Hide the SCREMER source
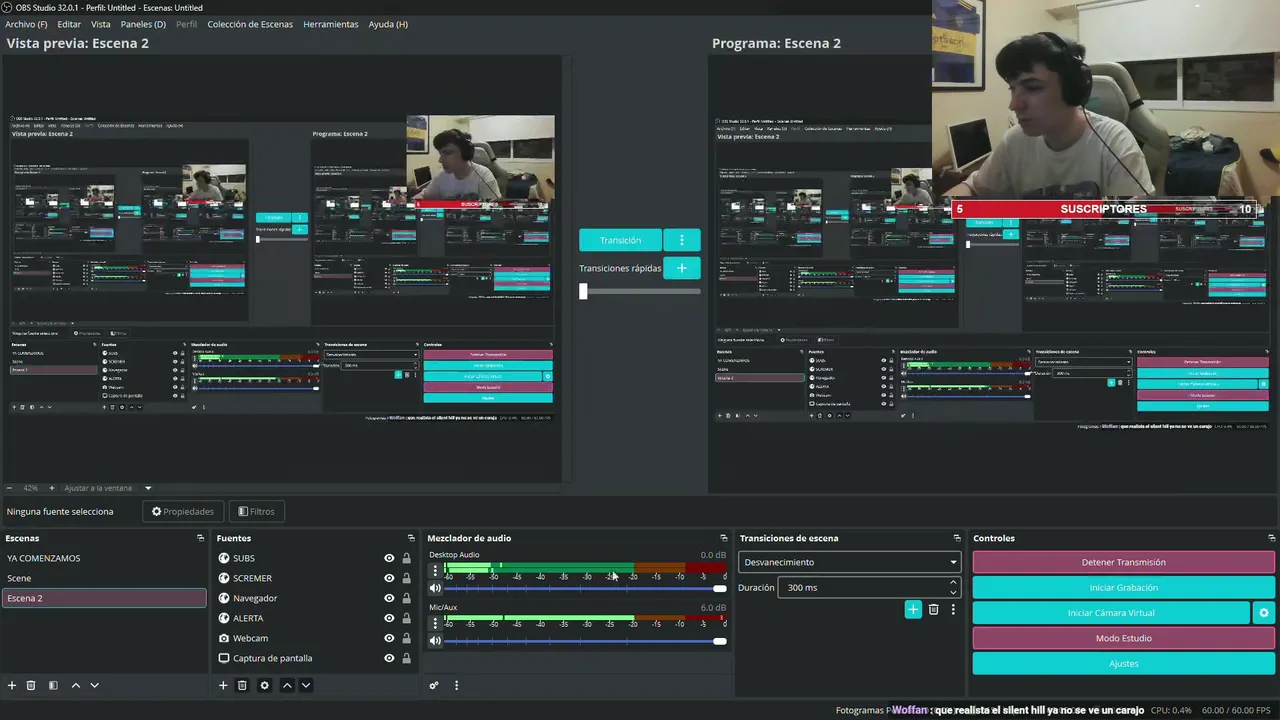 389,578
